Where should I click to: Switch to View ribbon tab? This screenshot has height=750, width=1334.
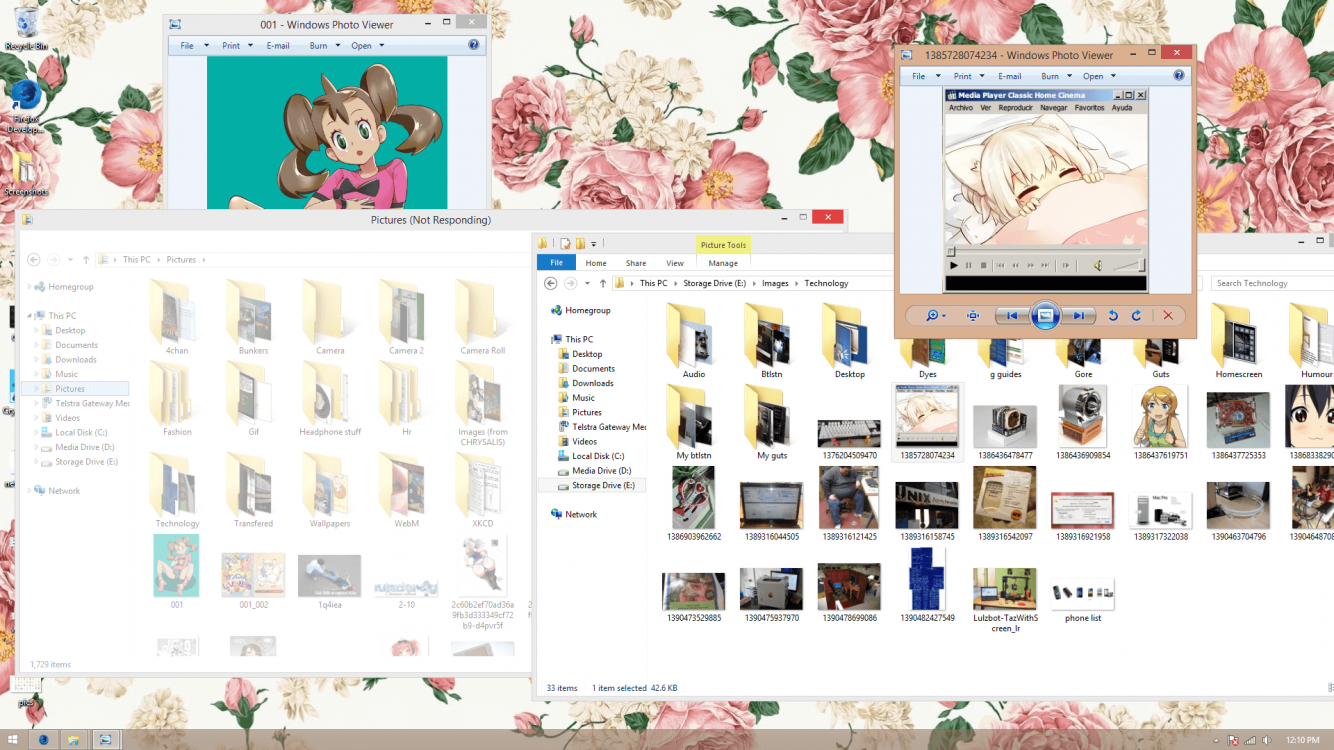click(x=675, y=263)
